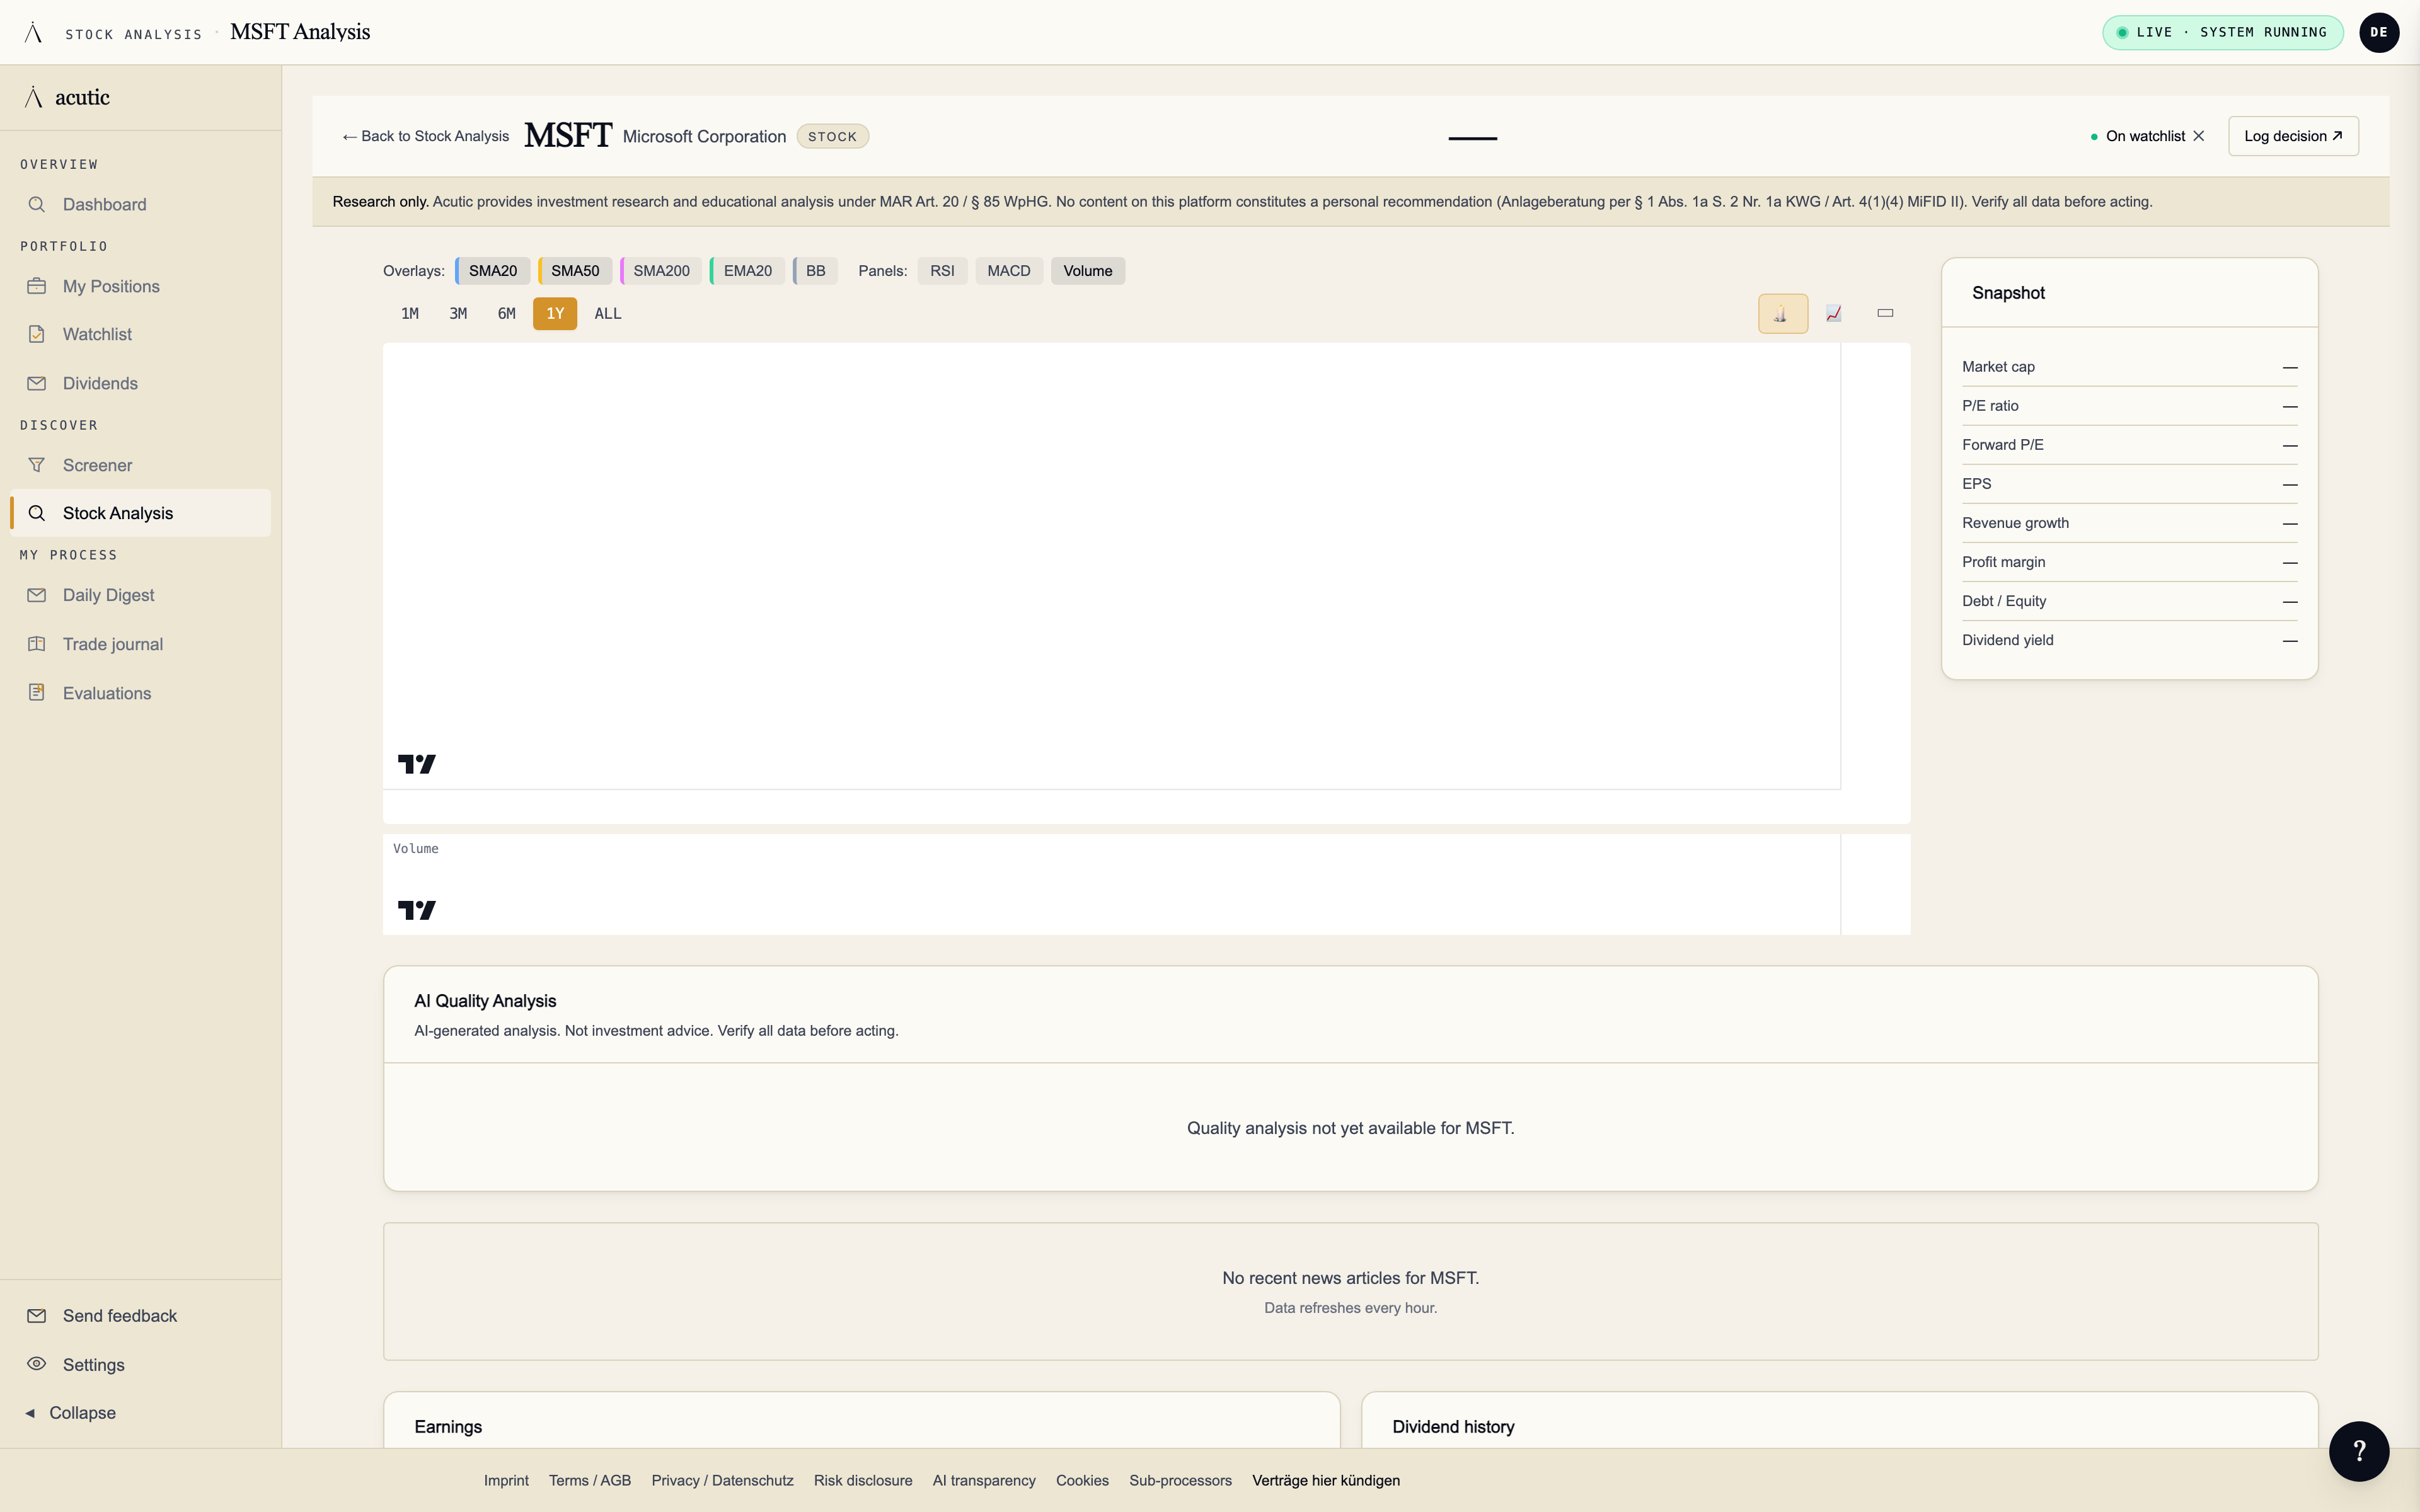Open the Watchlist page
The width and height of the screenshot is (2420, 1512).
pos(140,334)
